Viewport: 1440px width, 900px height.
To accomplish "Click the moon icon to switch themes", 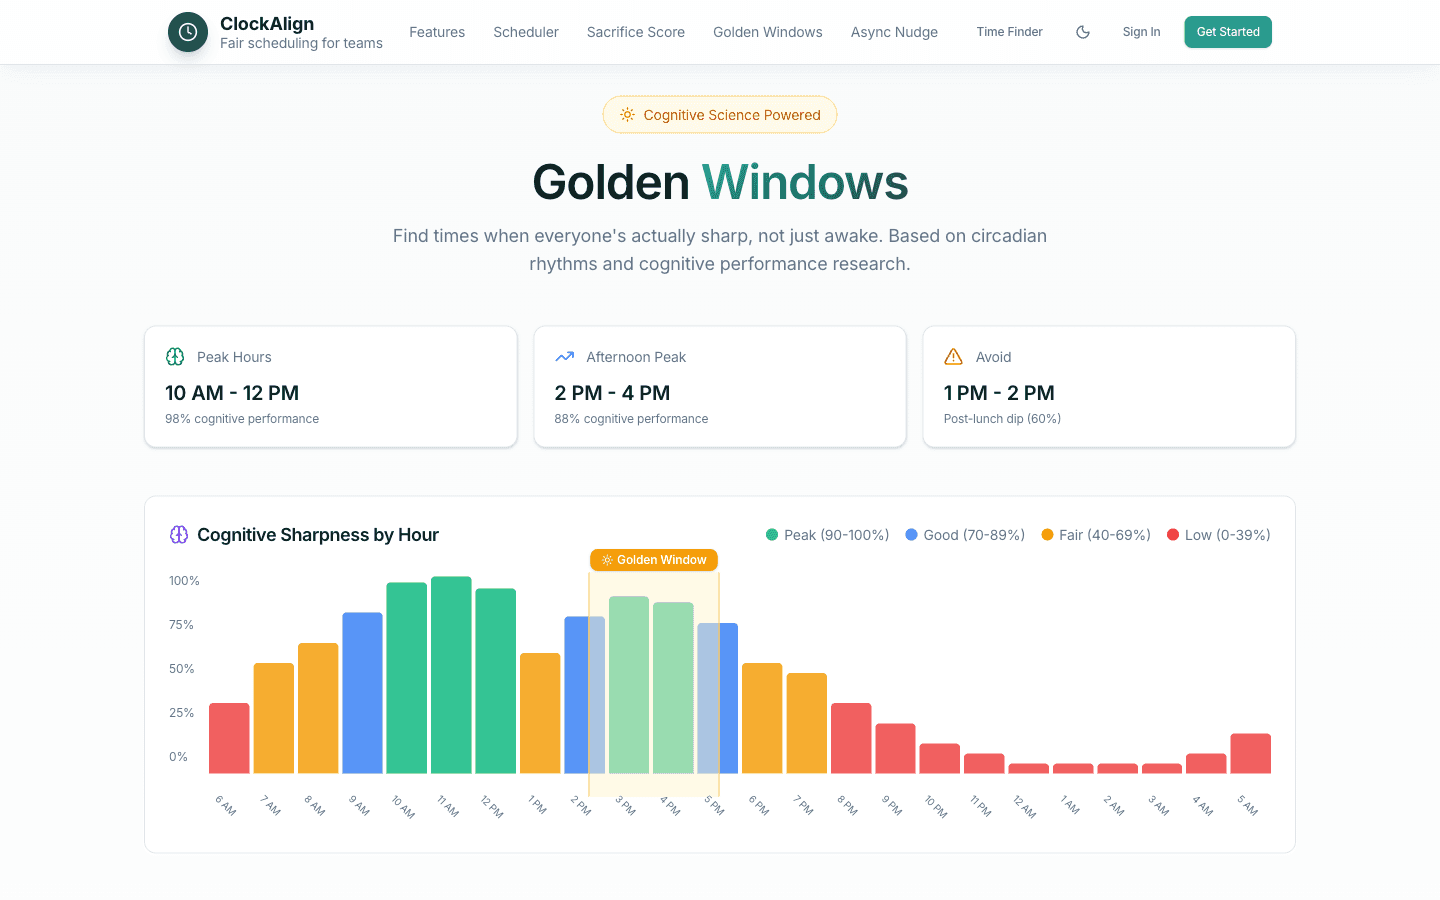I will point(1082,31).
